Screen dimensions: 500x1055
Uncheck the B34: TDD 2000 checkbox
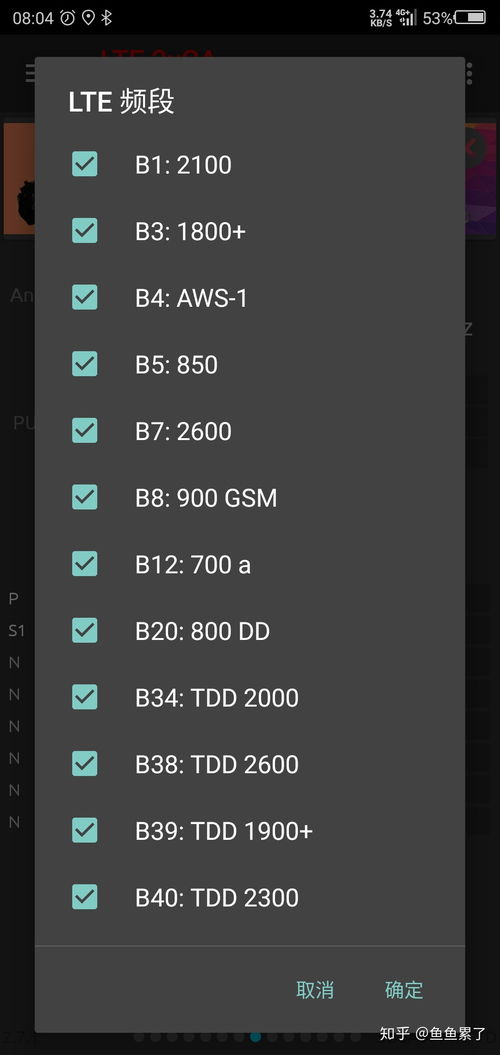85,697
